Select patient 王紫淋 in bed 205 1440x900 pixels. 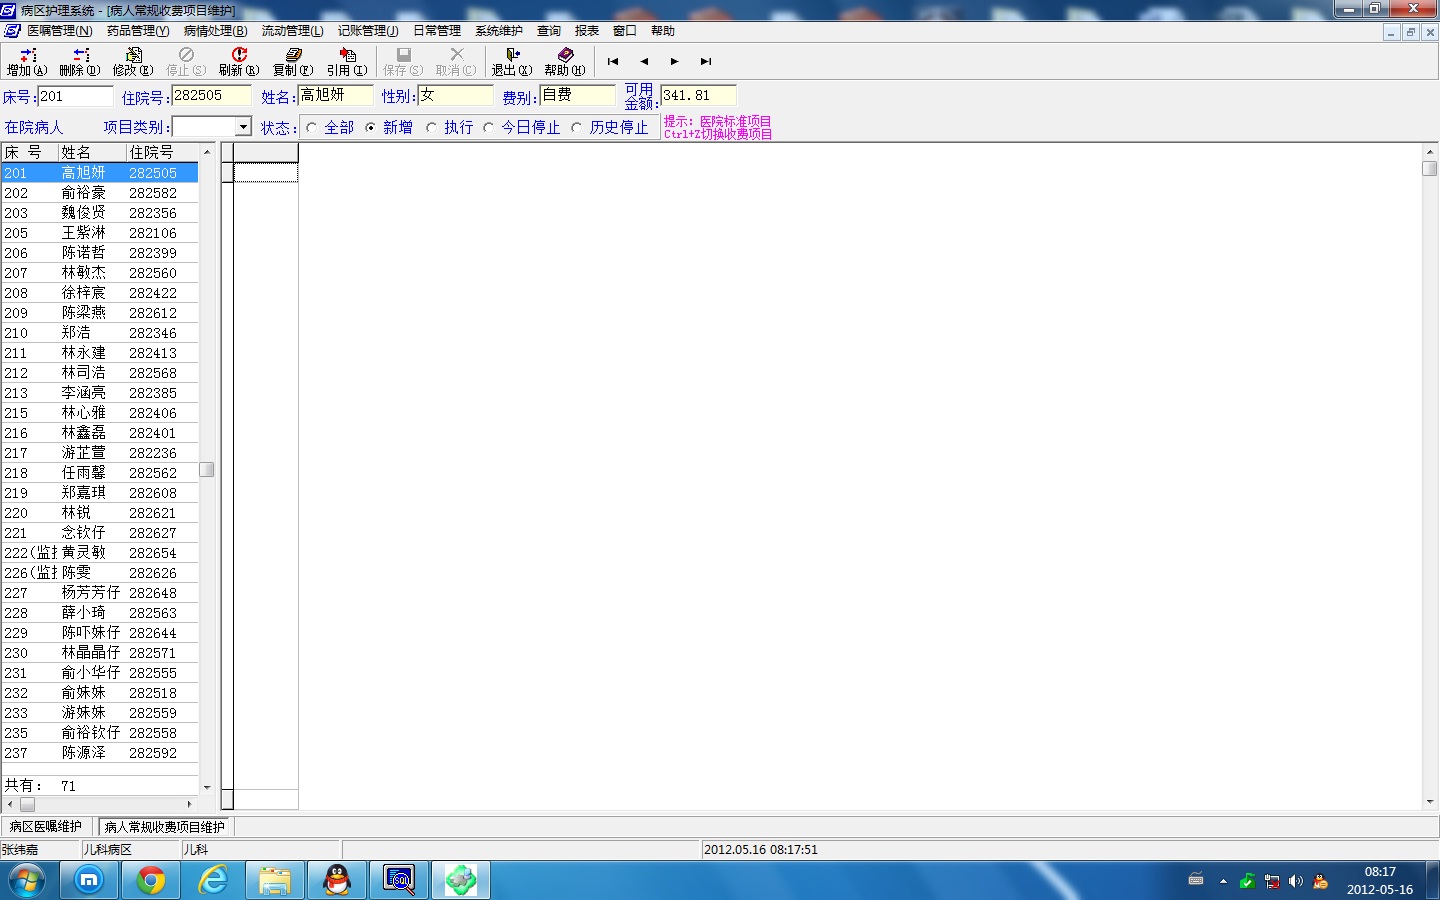100,233
